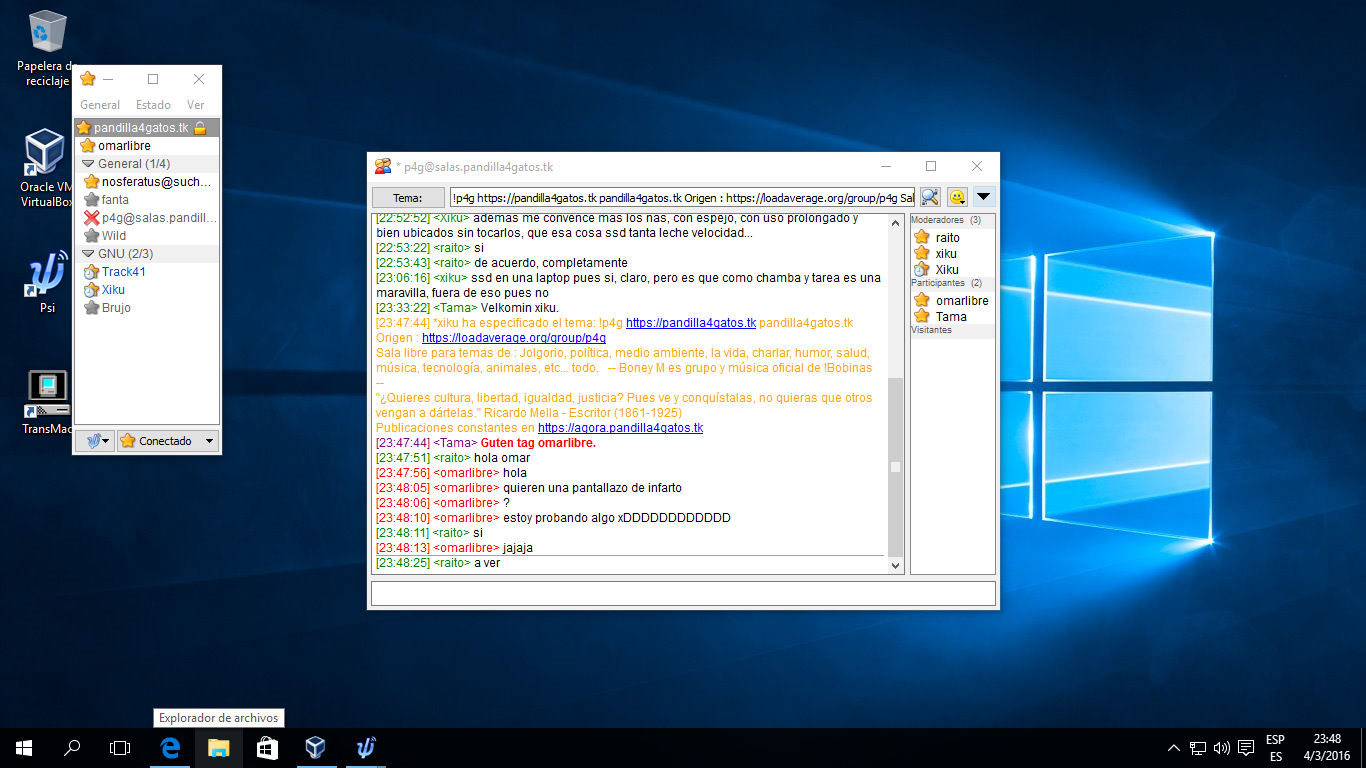Click the message input field
This screenshot has height=768, width=1366.
pyautogui.click(x=683, y=593)
